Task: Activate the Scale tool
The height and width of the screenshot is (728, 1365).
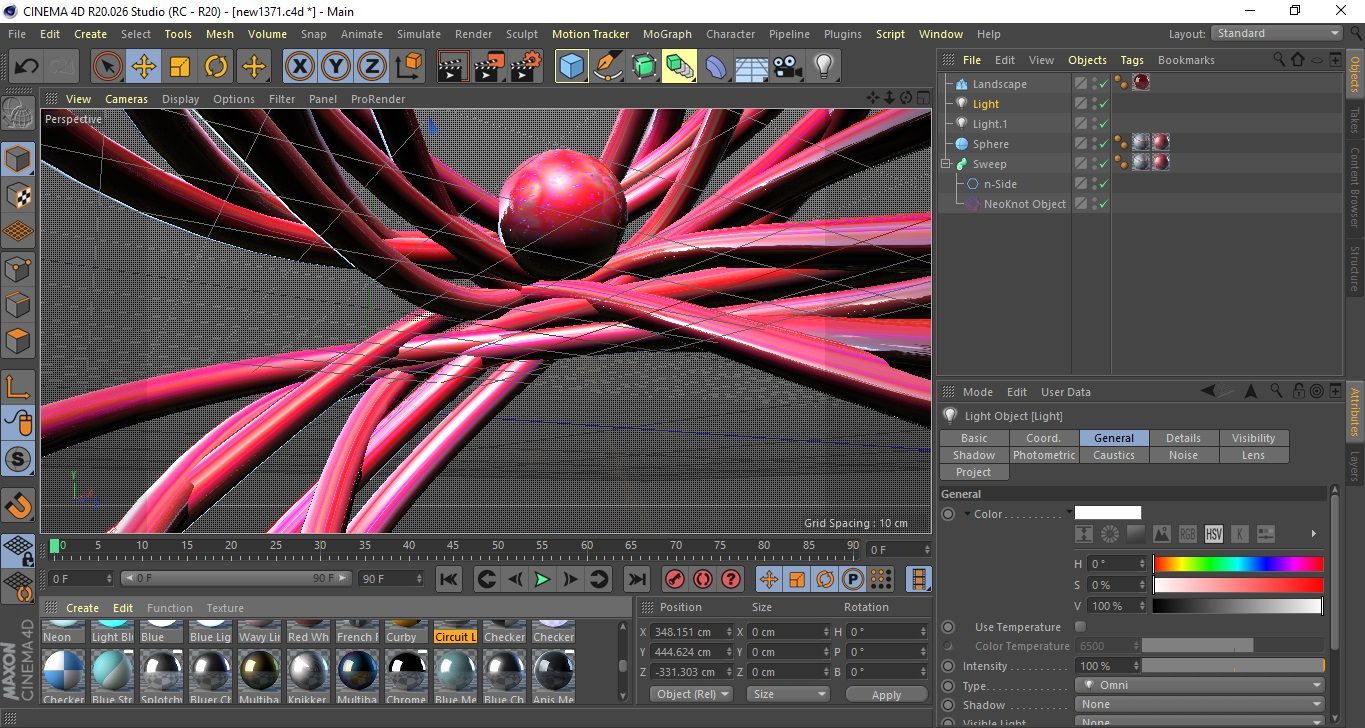Action: pos(180,67)
